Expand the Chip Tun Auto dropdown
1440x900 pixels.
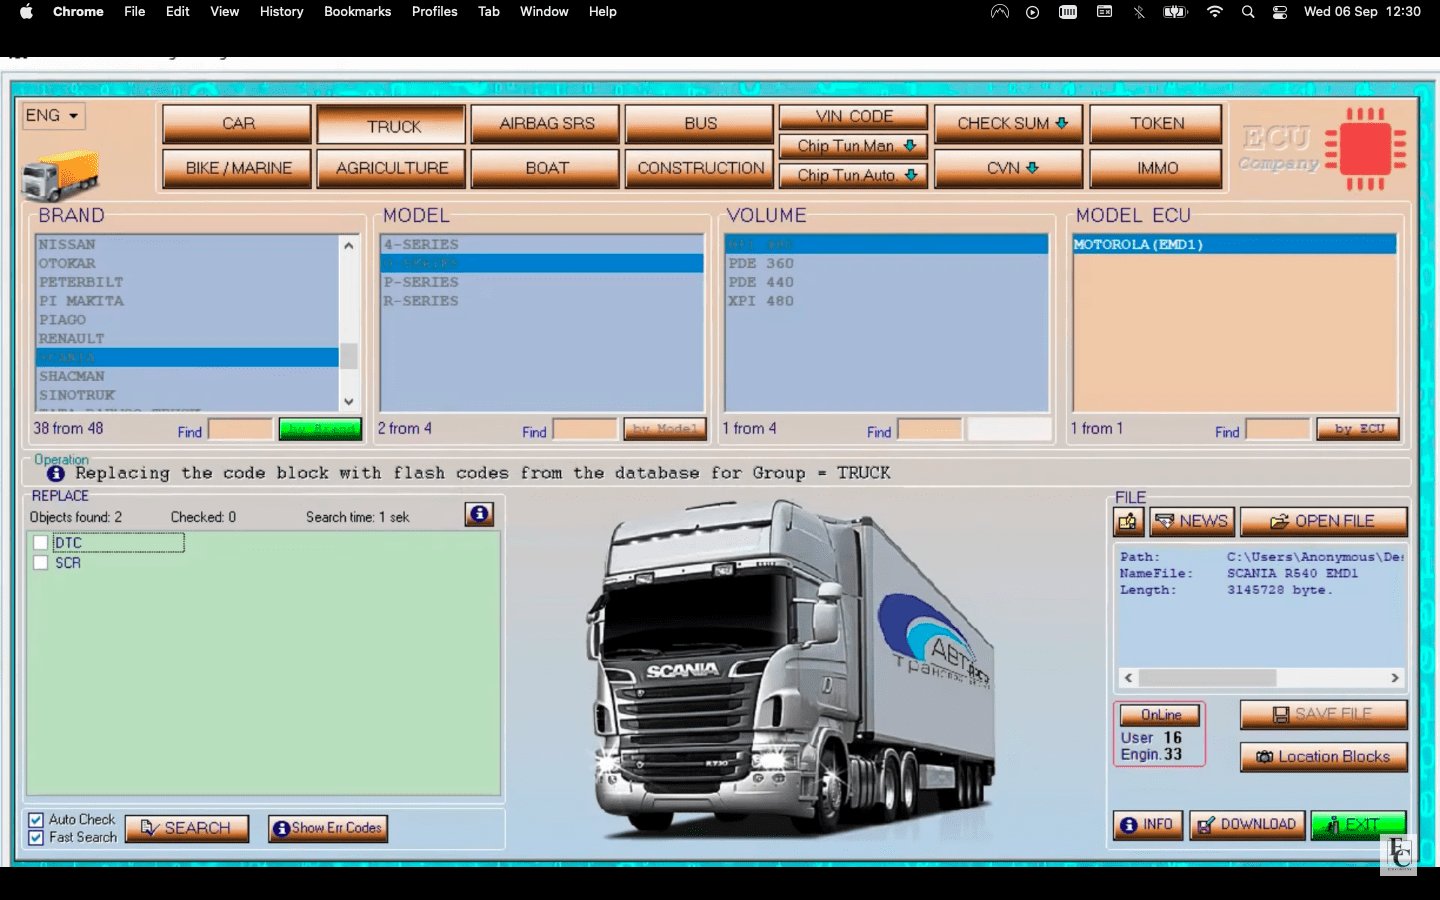[853, 176]
